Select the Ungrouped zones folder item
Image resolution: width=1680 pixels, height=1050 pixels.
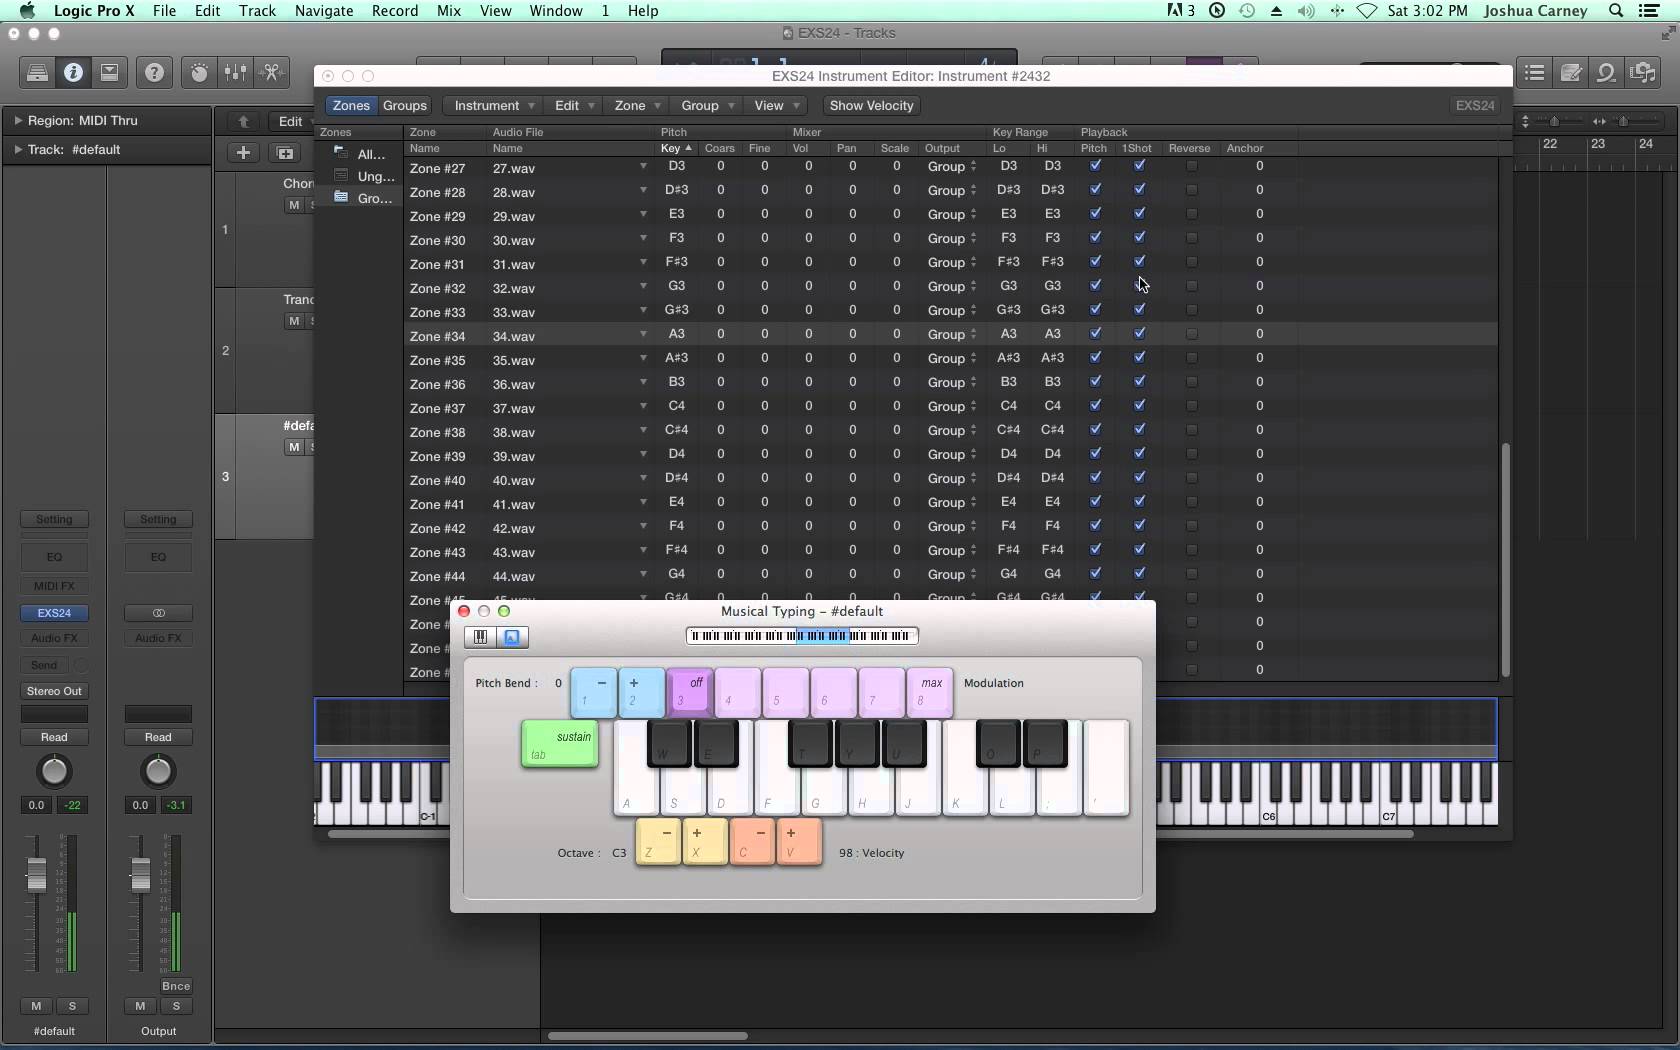point(365,176)
